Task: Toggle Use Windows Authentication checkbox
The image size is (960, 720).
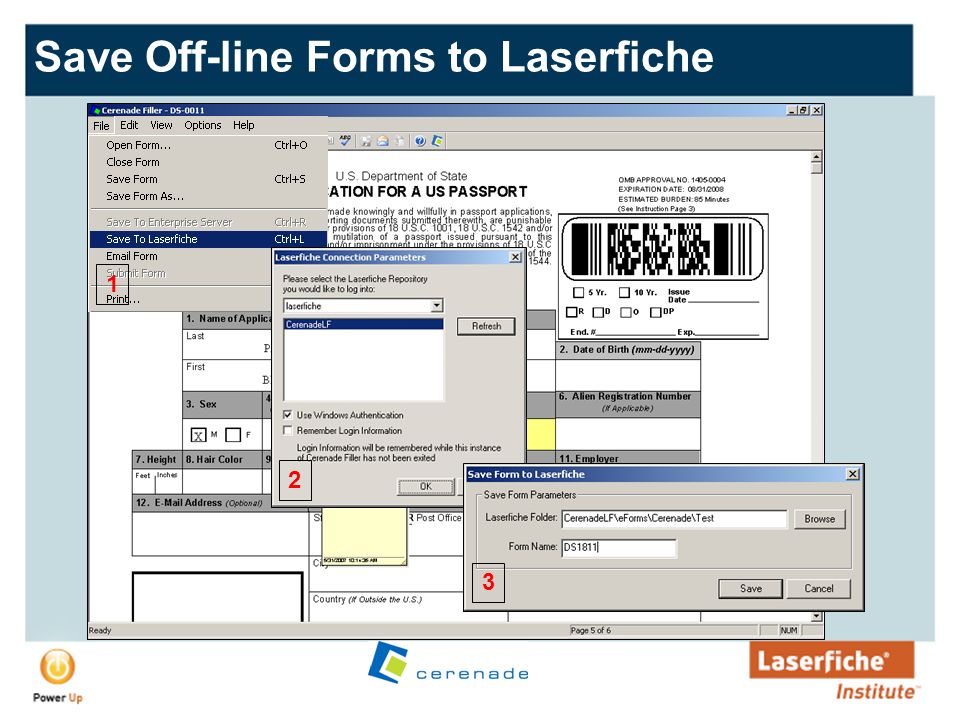Action: coord(287,414)
